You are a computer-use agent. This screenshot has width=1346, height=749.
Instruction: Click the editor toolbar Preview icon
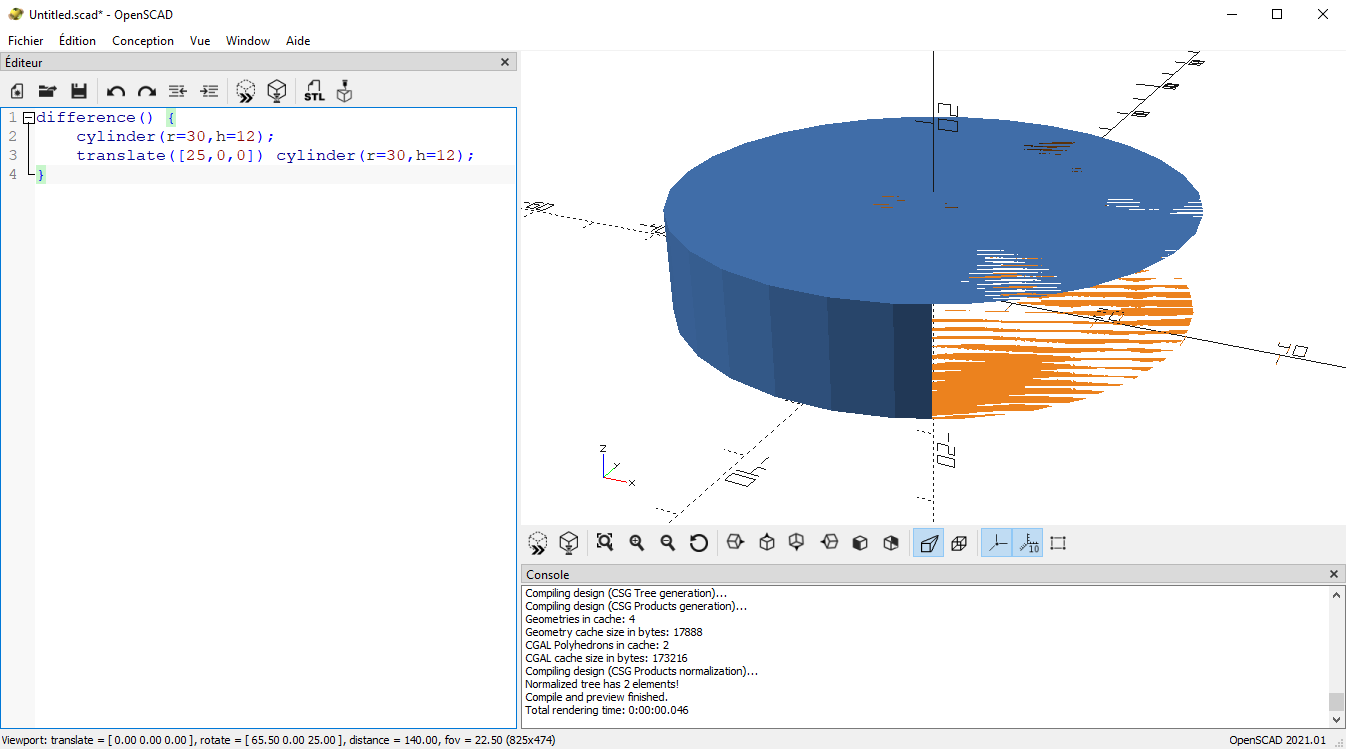point(245,91)
